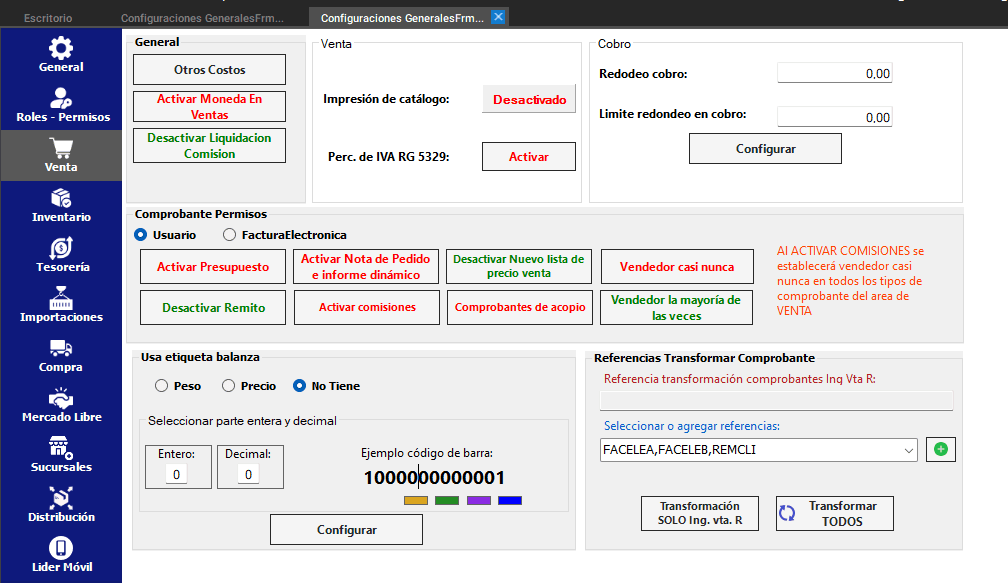This screenshot has width=1008, height=583.
Task: Open Mercado Libre handshake icon
Action: pyautogui.click(x=61, y=398)
